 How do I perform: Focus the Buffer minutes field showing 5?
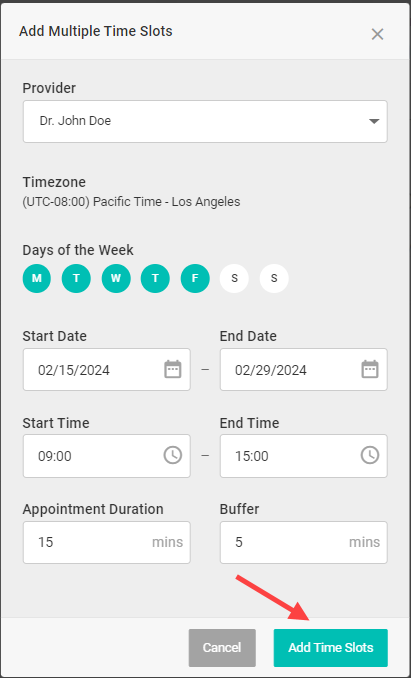(x=304, y=542)
